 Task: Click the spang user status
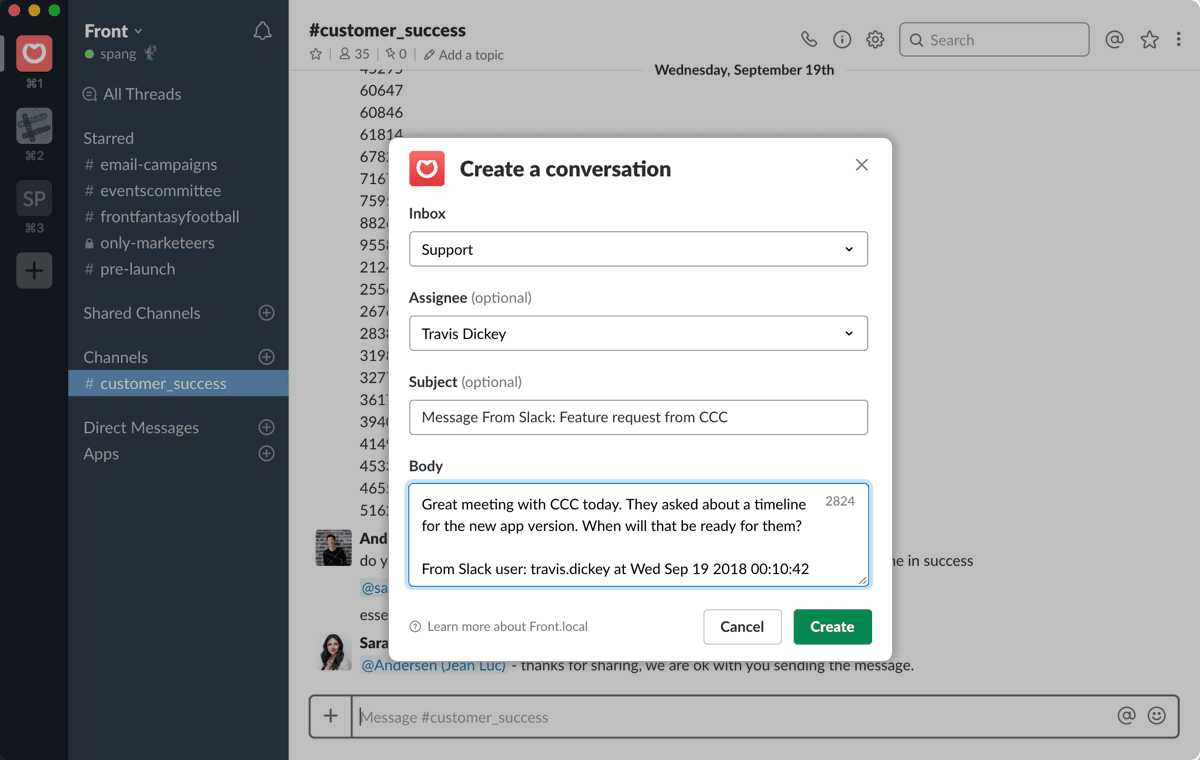119,54
